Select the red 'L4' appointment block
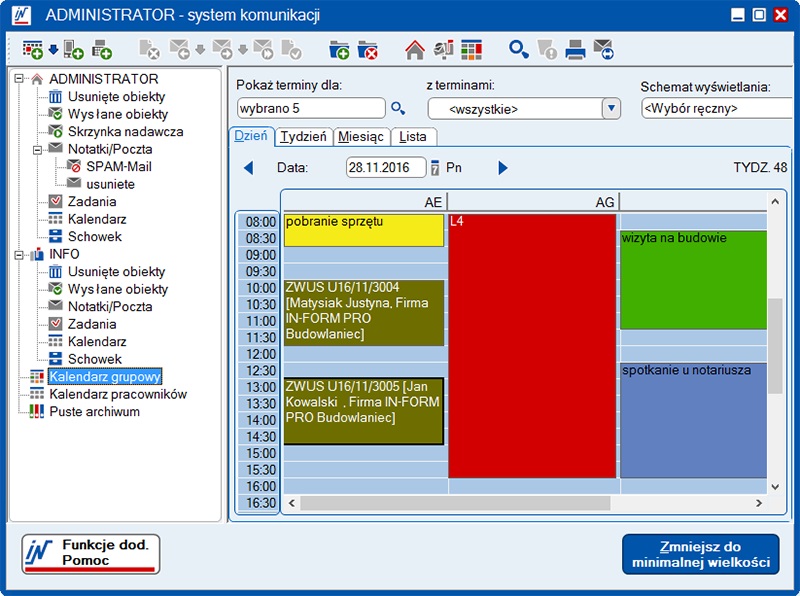The image size is (800, 596). (x=532, y=346)
